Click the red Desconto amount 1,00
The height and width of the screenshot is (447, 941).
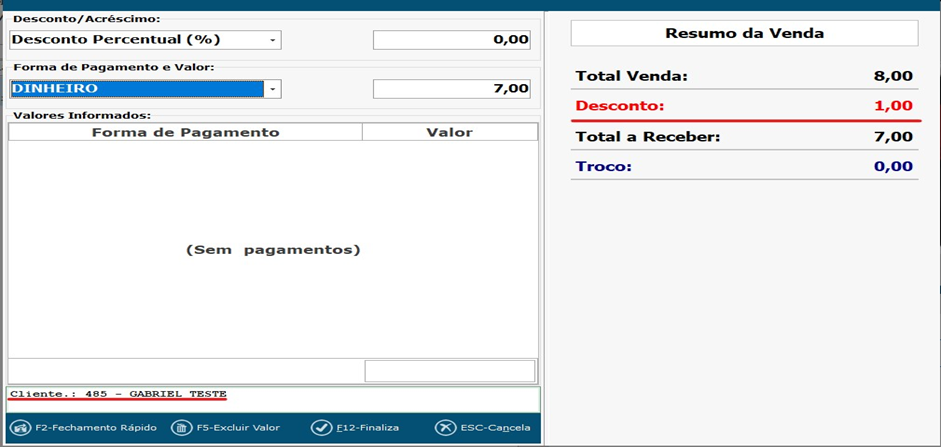pos(892,105)
